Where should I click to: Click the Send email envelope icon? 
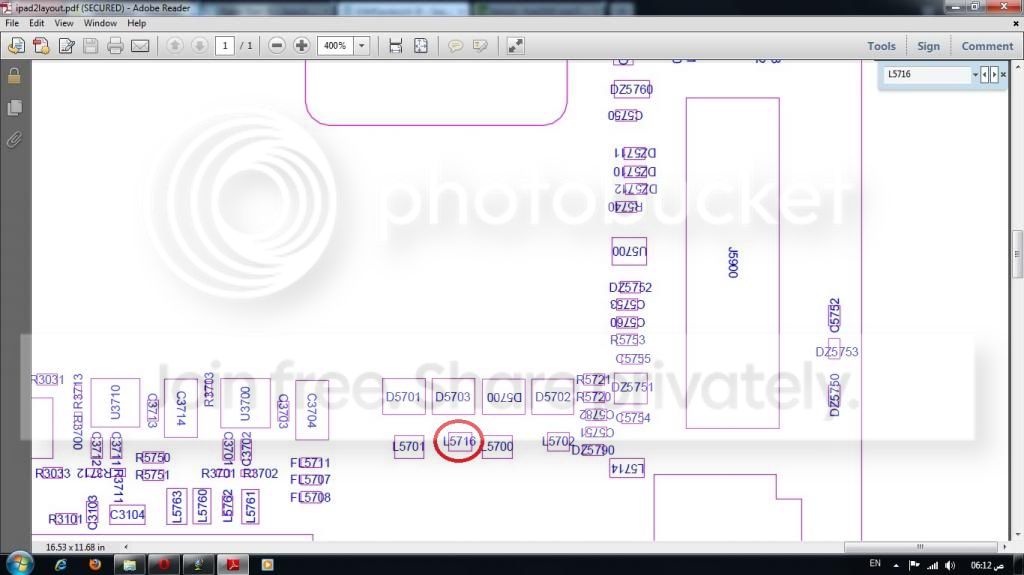pyautogui.click(x=140, y=46)
